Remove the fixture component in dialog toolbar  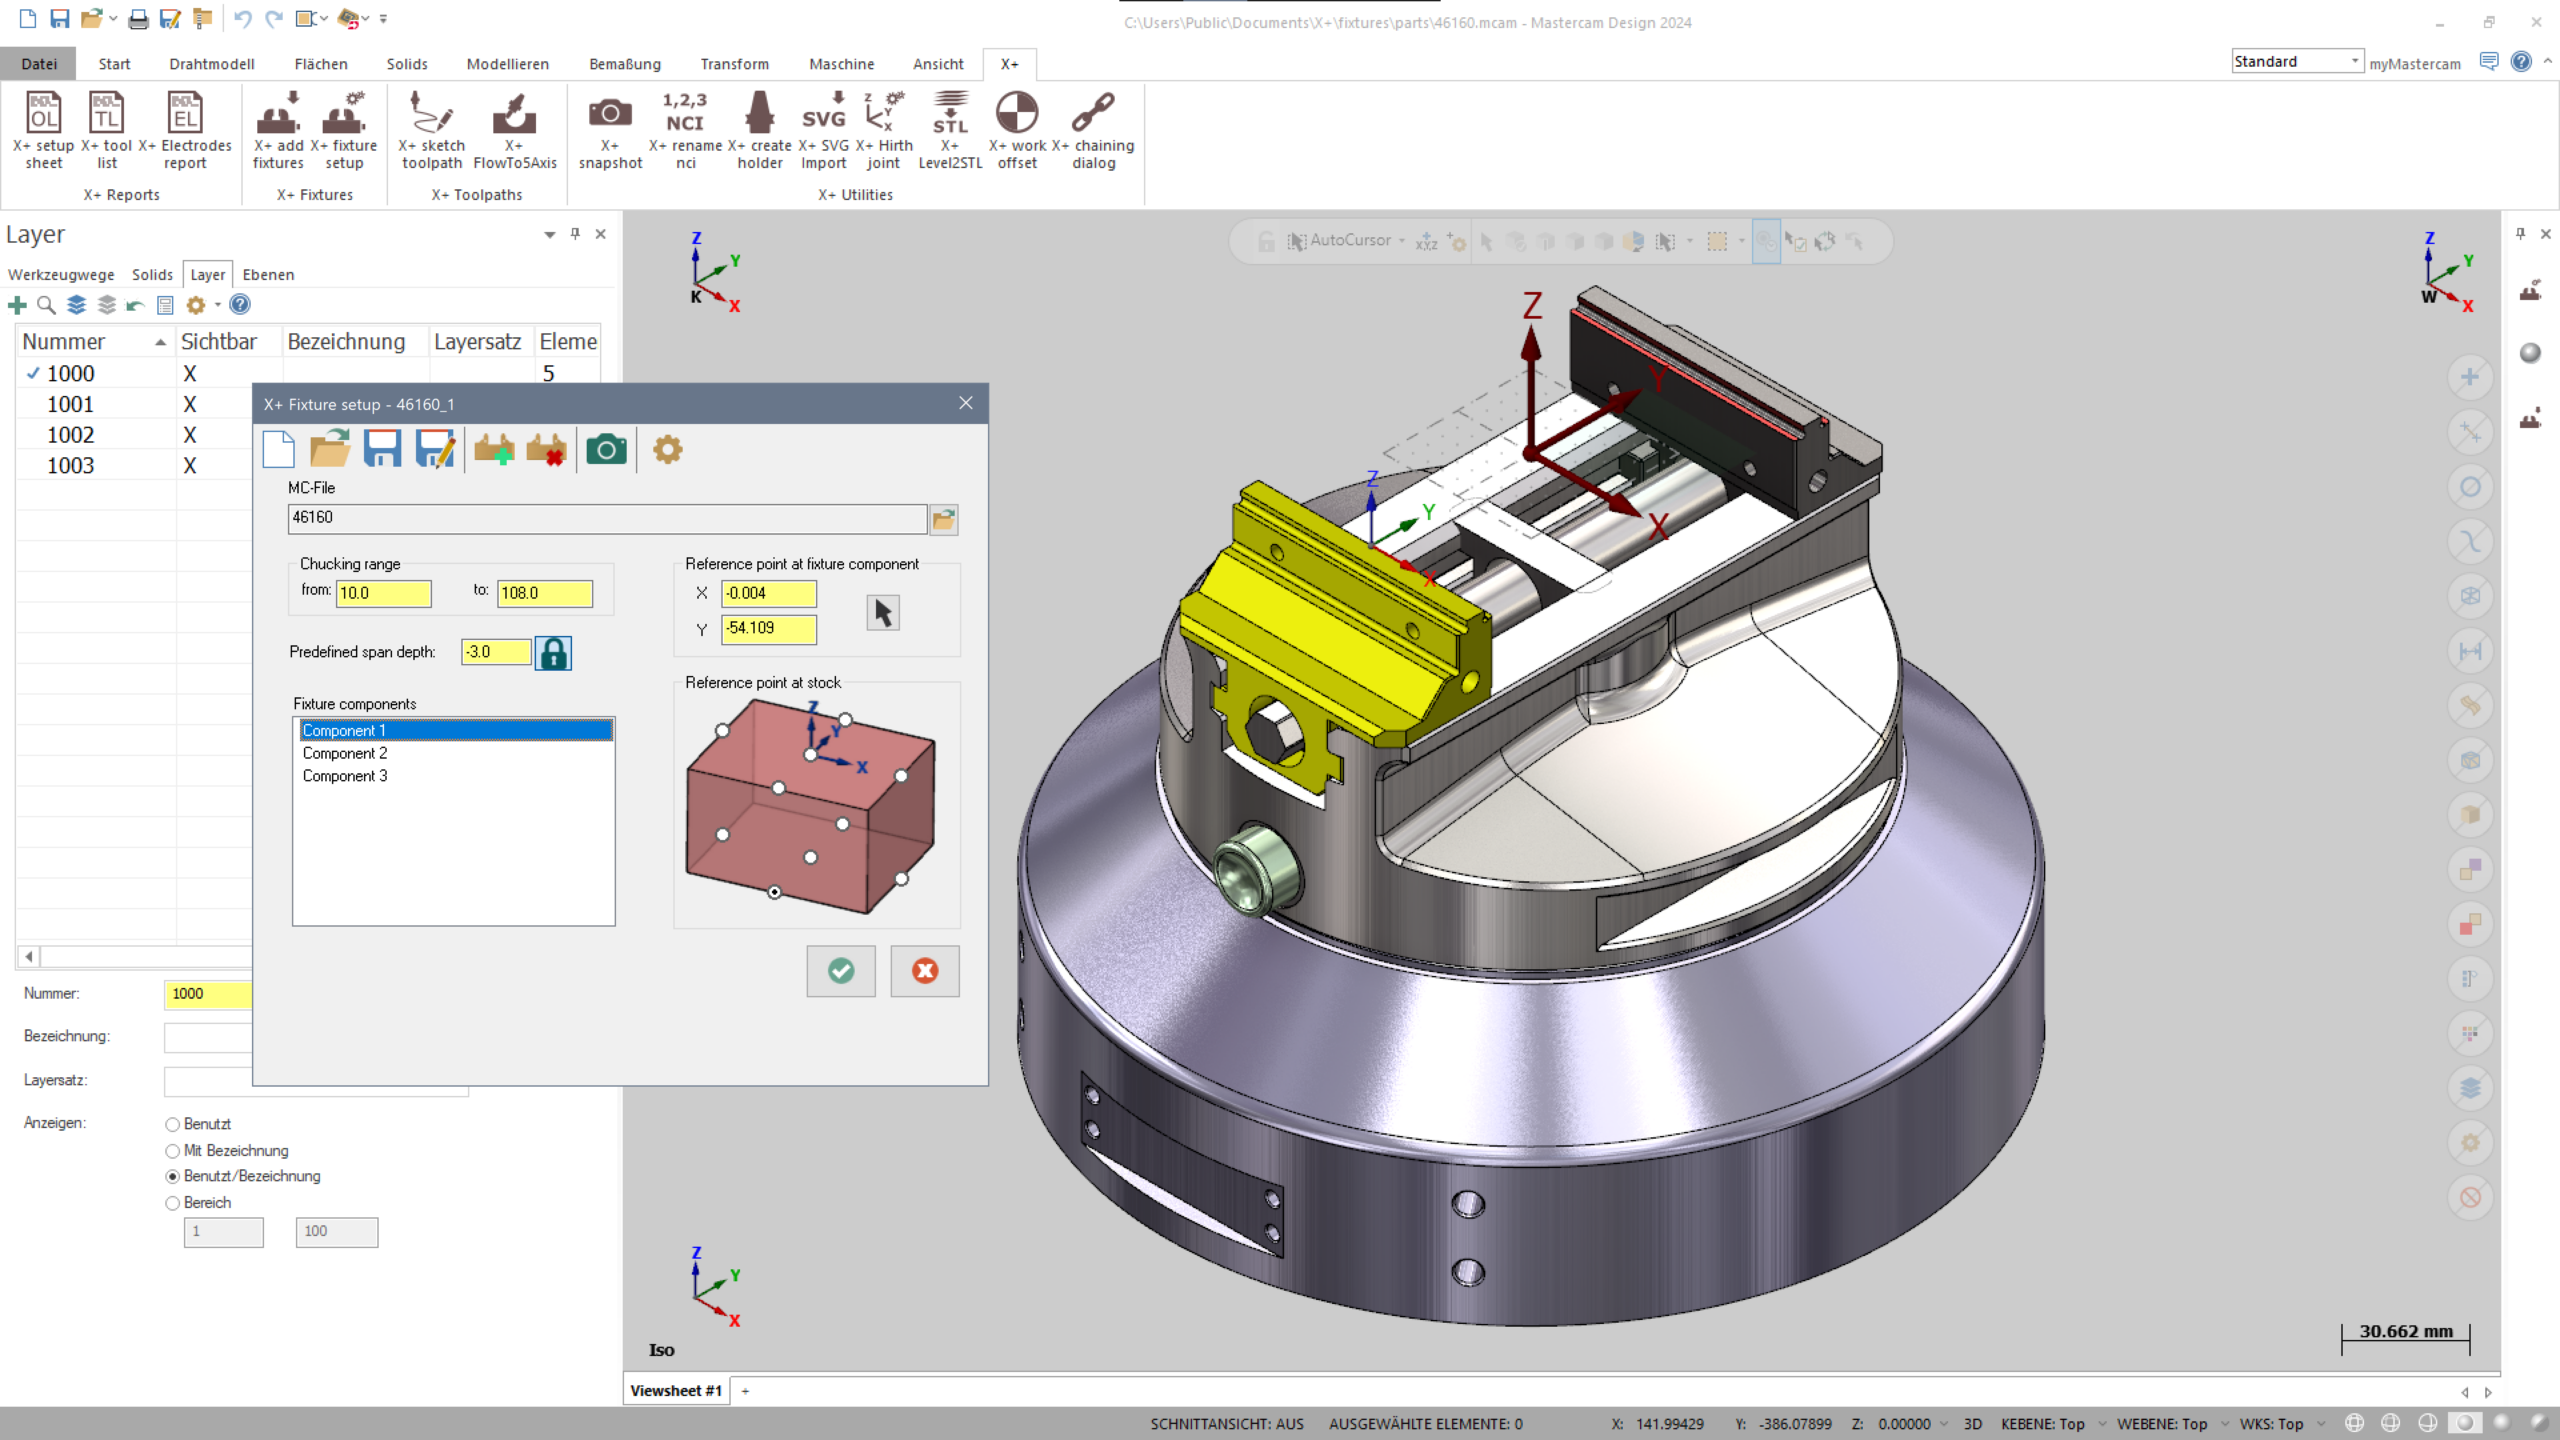pos(546,449)
